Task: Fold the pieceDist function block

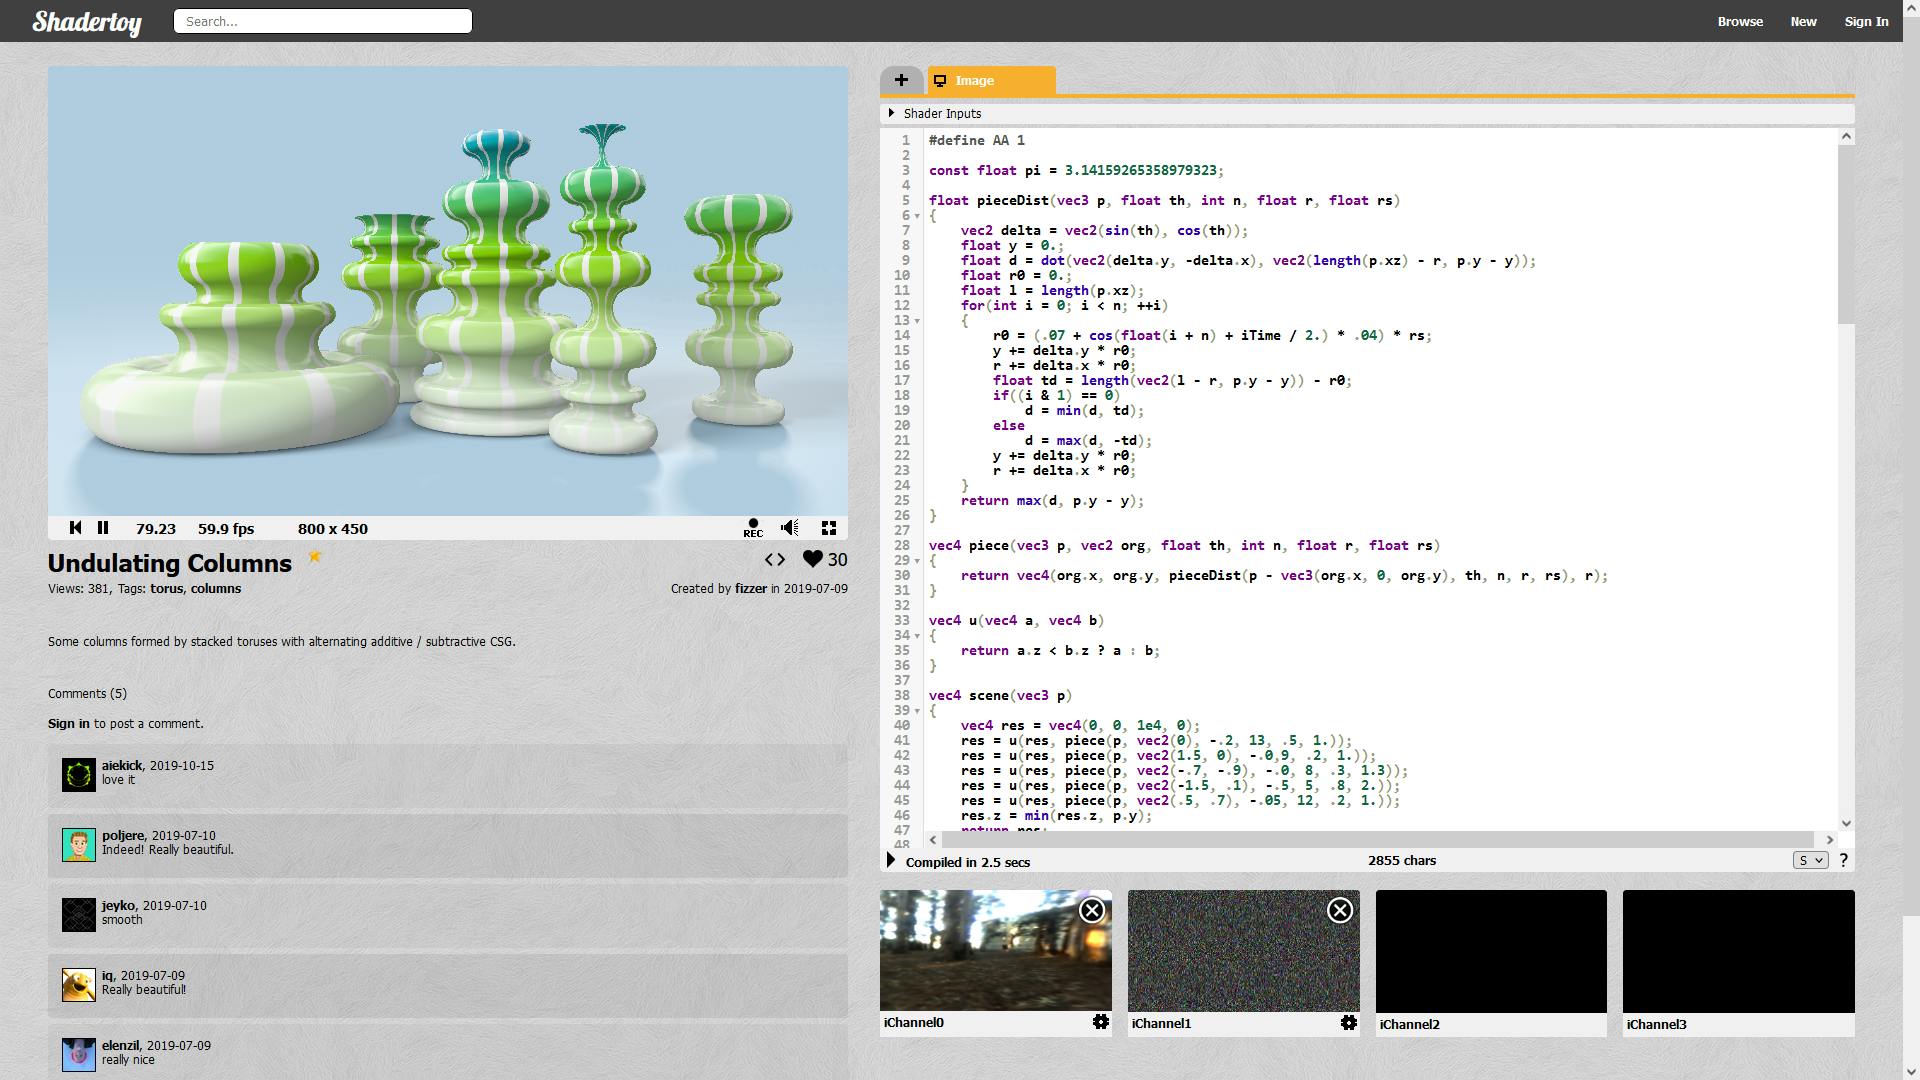Action: [x=917, y=216]
